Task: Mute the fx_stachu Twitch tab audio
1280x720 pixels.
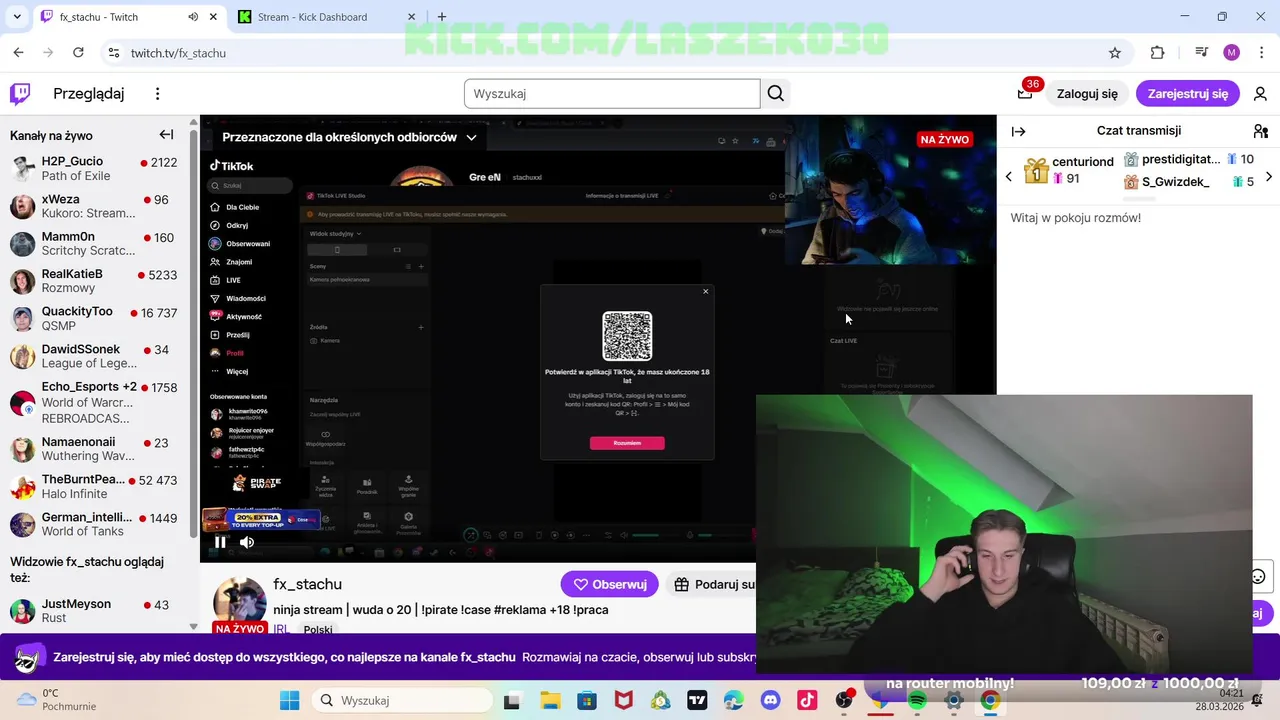Action: tap(193, 17)
